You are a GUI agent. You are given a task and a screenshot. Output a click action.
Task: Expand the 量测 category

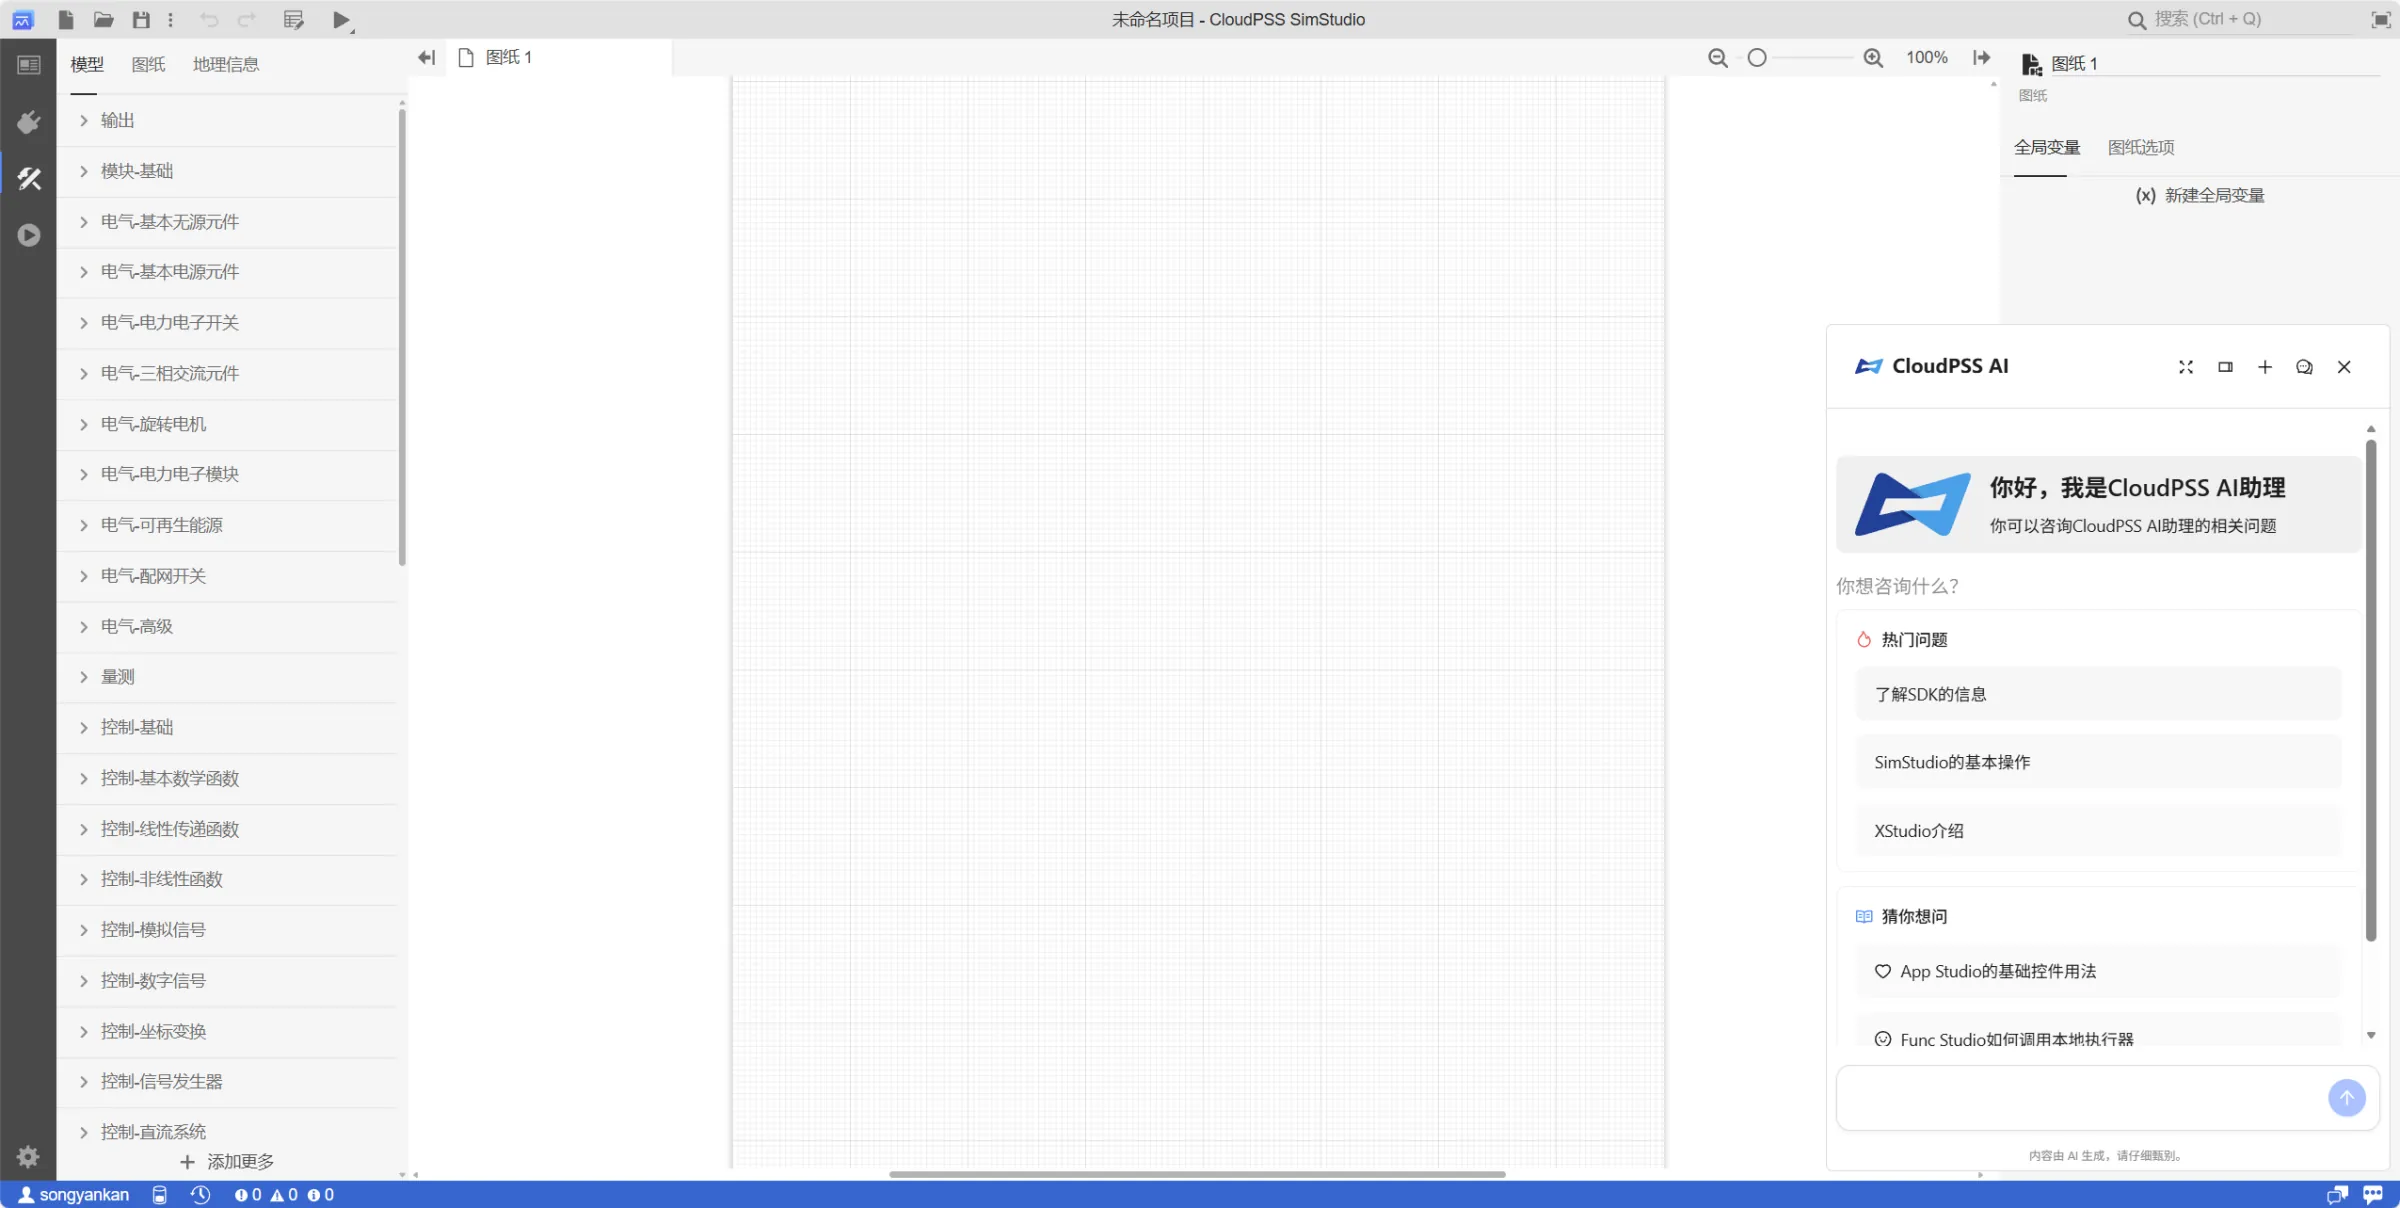click(117, 677)
